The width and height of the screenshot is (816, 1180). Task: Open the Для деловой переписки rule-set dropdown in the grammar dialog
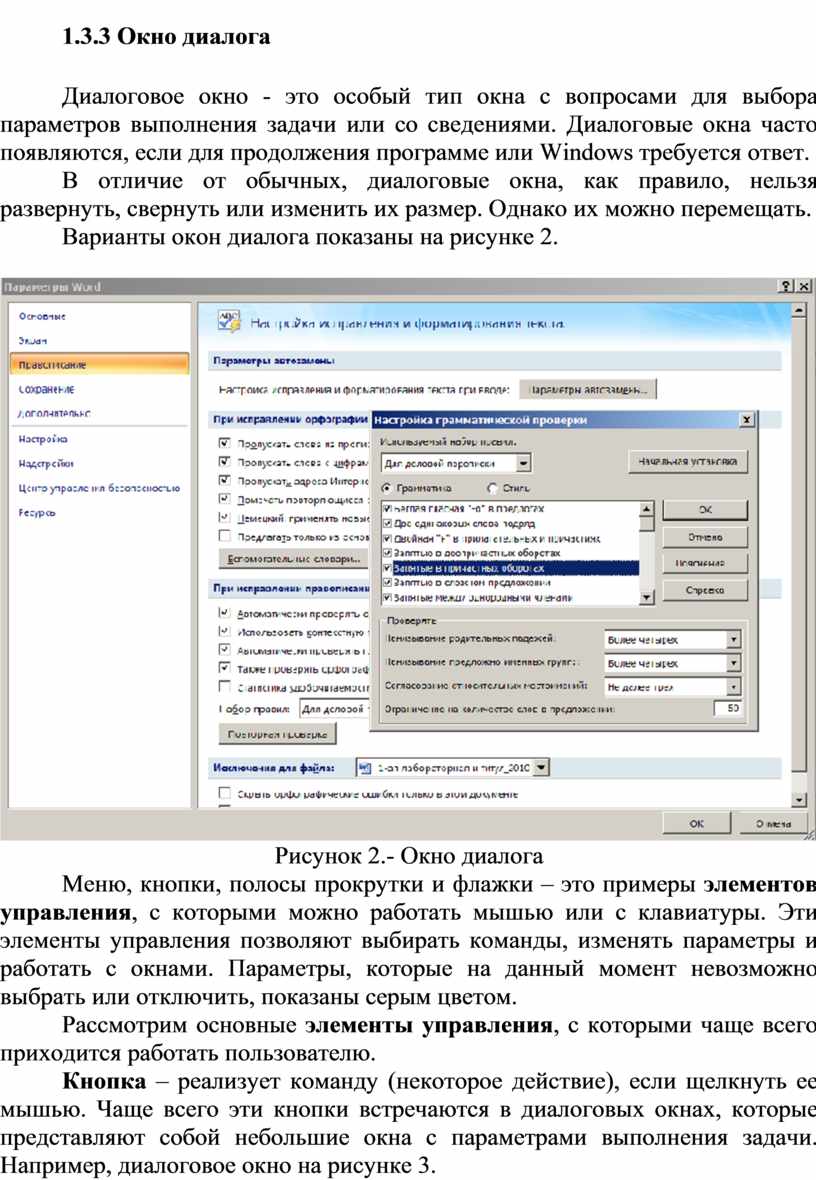coord(524,463)
